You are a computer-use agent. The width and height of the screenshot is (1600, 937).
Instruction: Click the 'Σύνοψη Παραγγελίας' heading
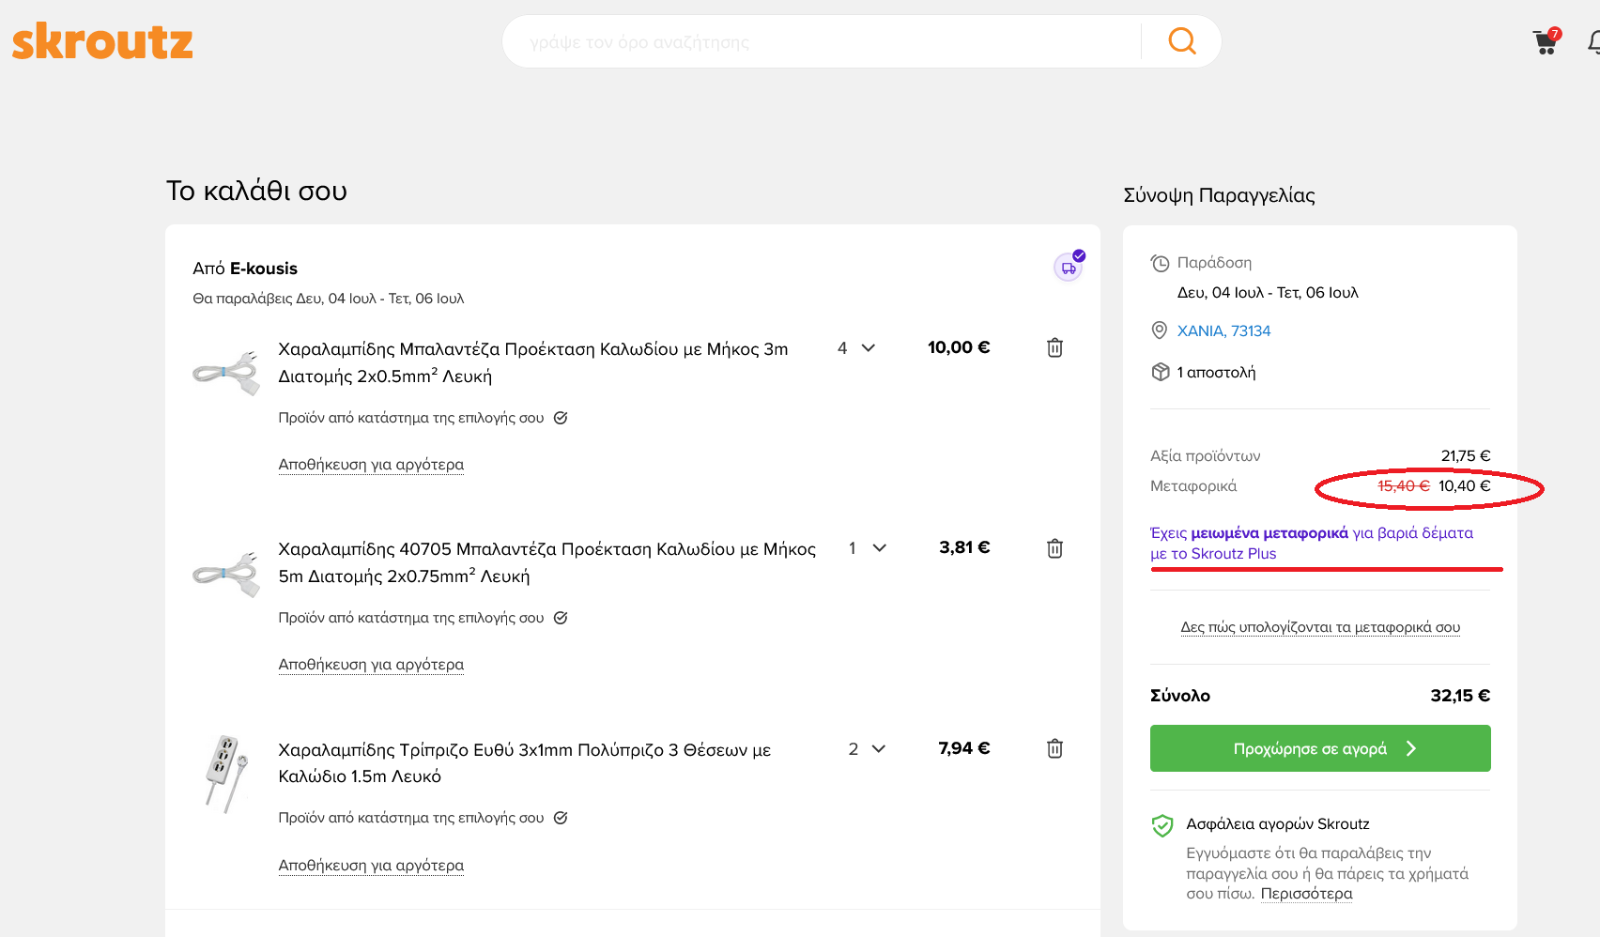(x=1219, y=195)
